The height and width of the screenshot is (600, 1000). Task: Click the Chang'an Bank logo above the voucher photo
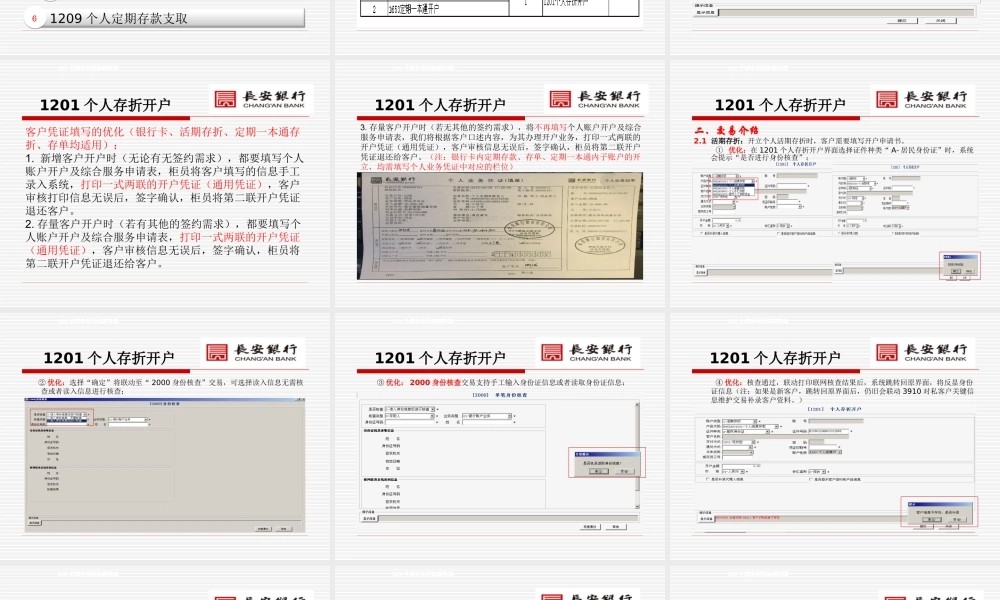click(595, 99)
